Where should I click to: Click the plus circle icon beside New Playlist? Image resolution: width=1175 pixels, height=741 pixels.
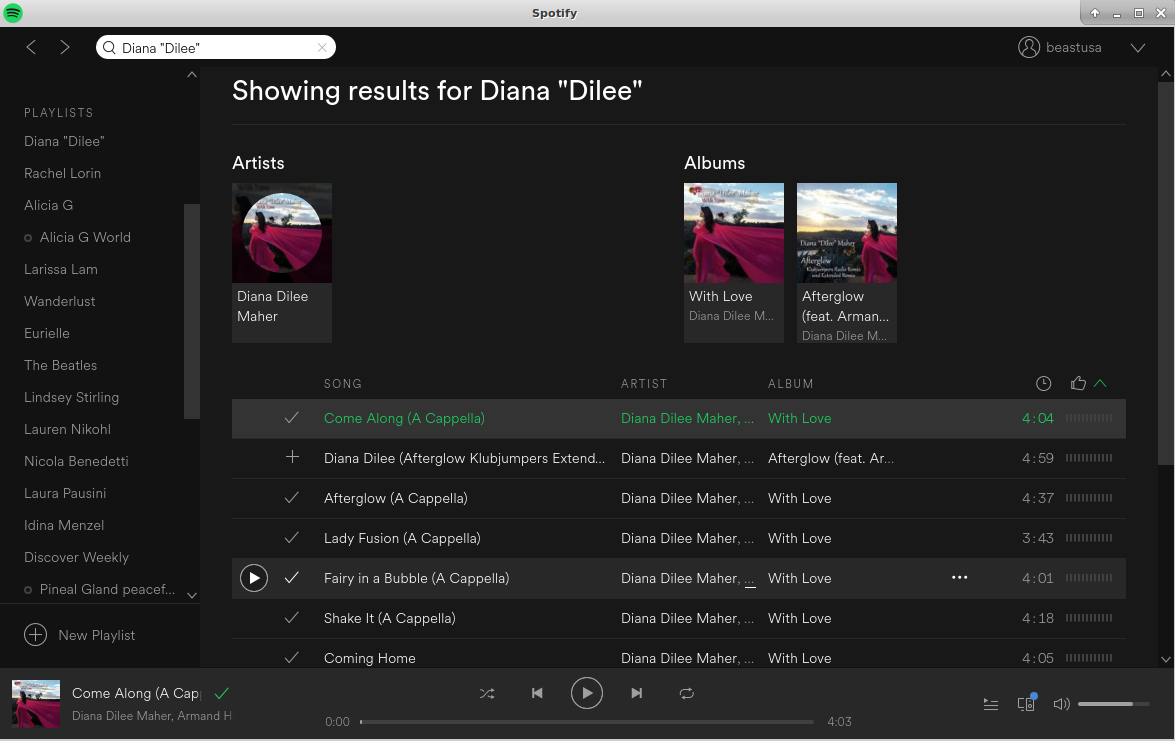(x=35, y=635)
